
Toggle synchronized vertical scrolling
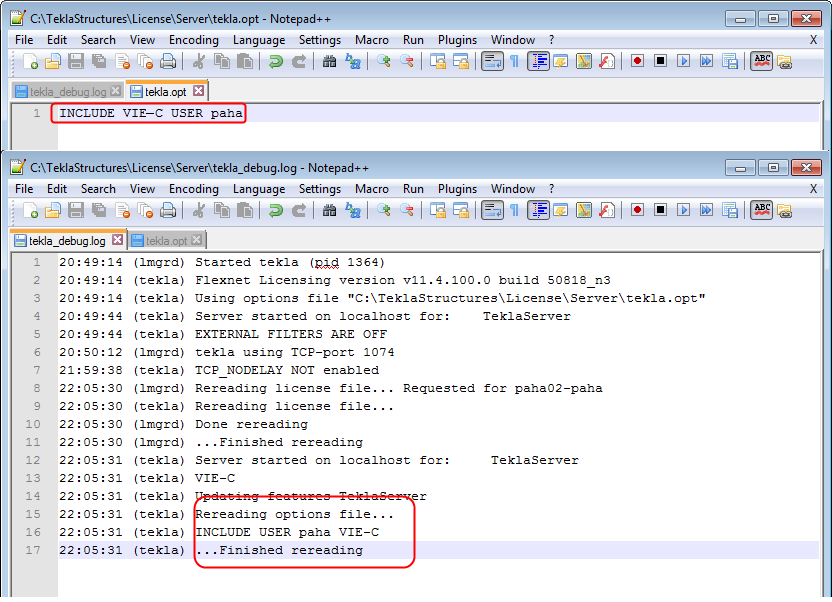440,61
